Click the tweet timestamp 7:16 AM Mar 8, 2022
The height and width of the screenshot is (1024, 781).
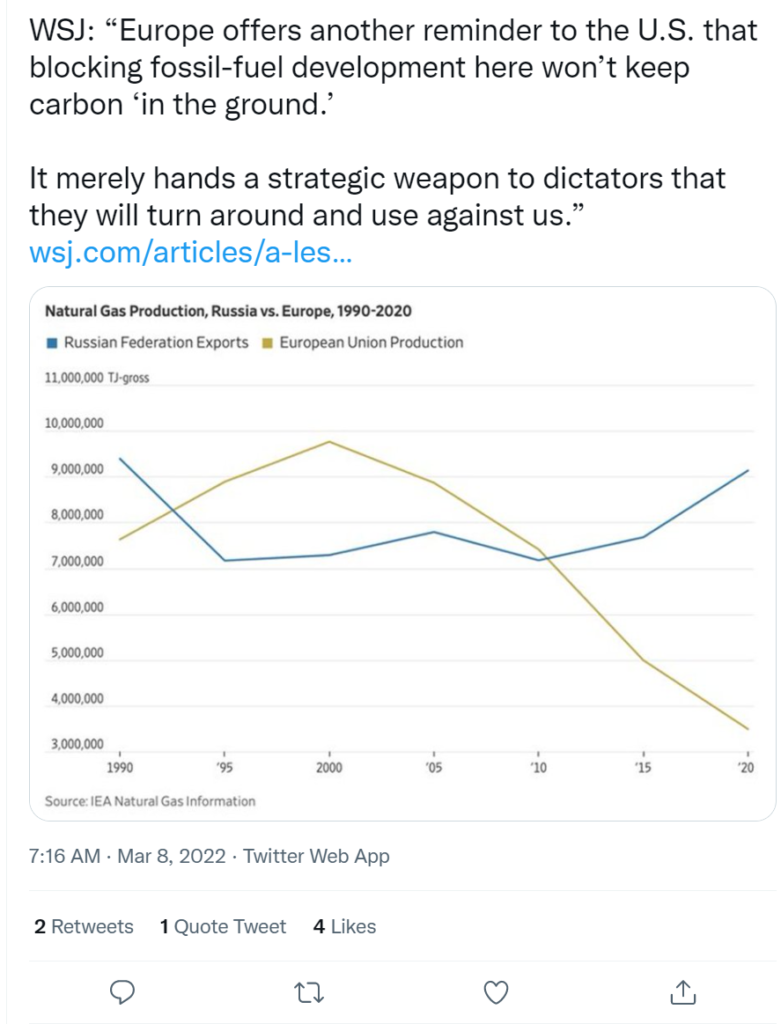[128, 856]
